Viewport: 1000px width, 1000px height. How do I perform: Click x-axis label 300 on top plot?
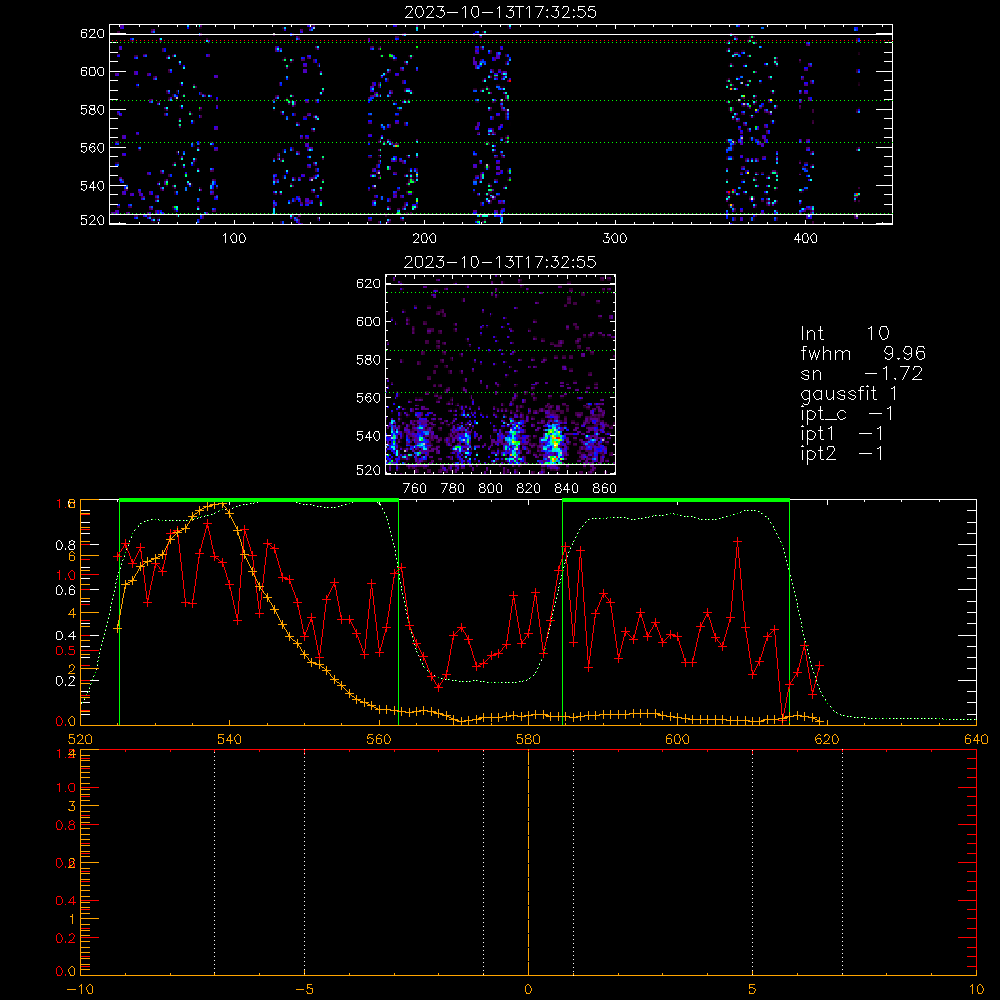click(x=615, y=239)
